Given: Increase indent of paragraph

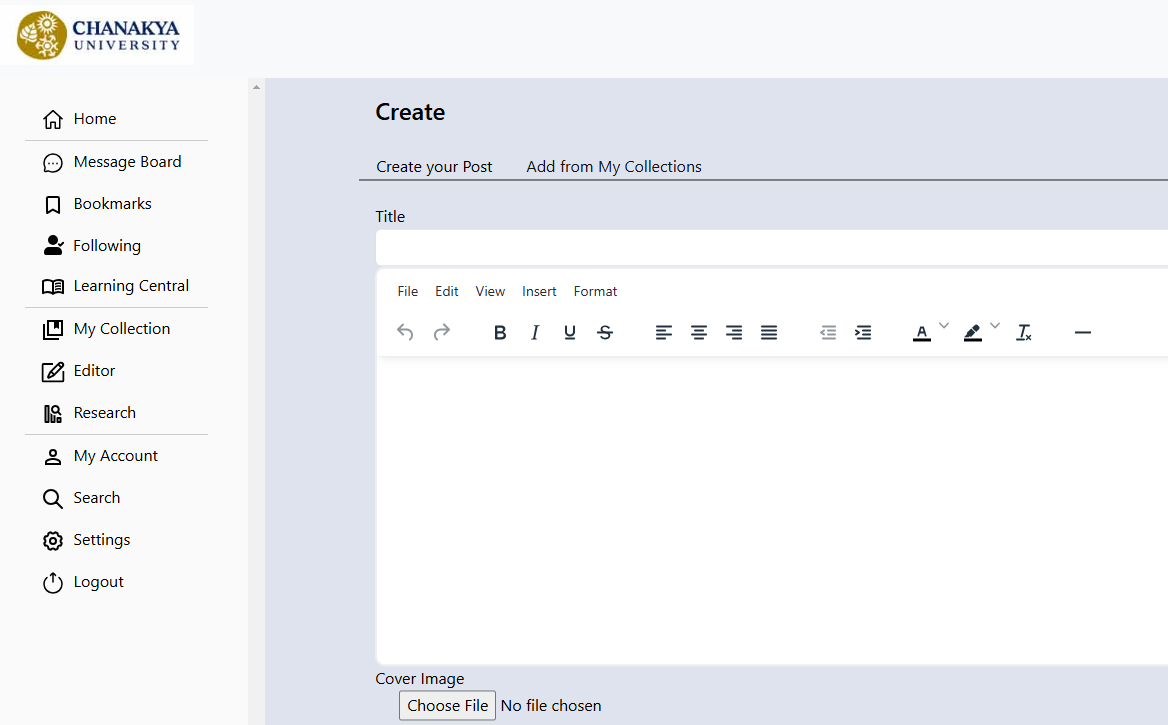Looking at the screenshot, I should [x=863, y=333].
